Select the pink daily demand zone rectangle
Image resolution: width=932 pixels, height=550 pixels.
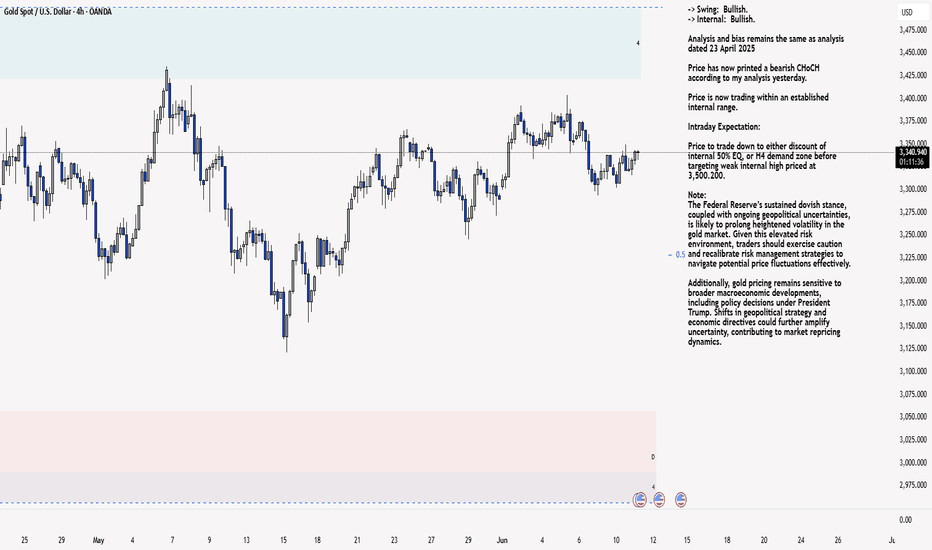click(328, 441)
